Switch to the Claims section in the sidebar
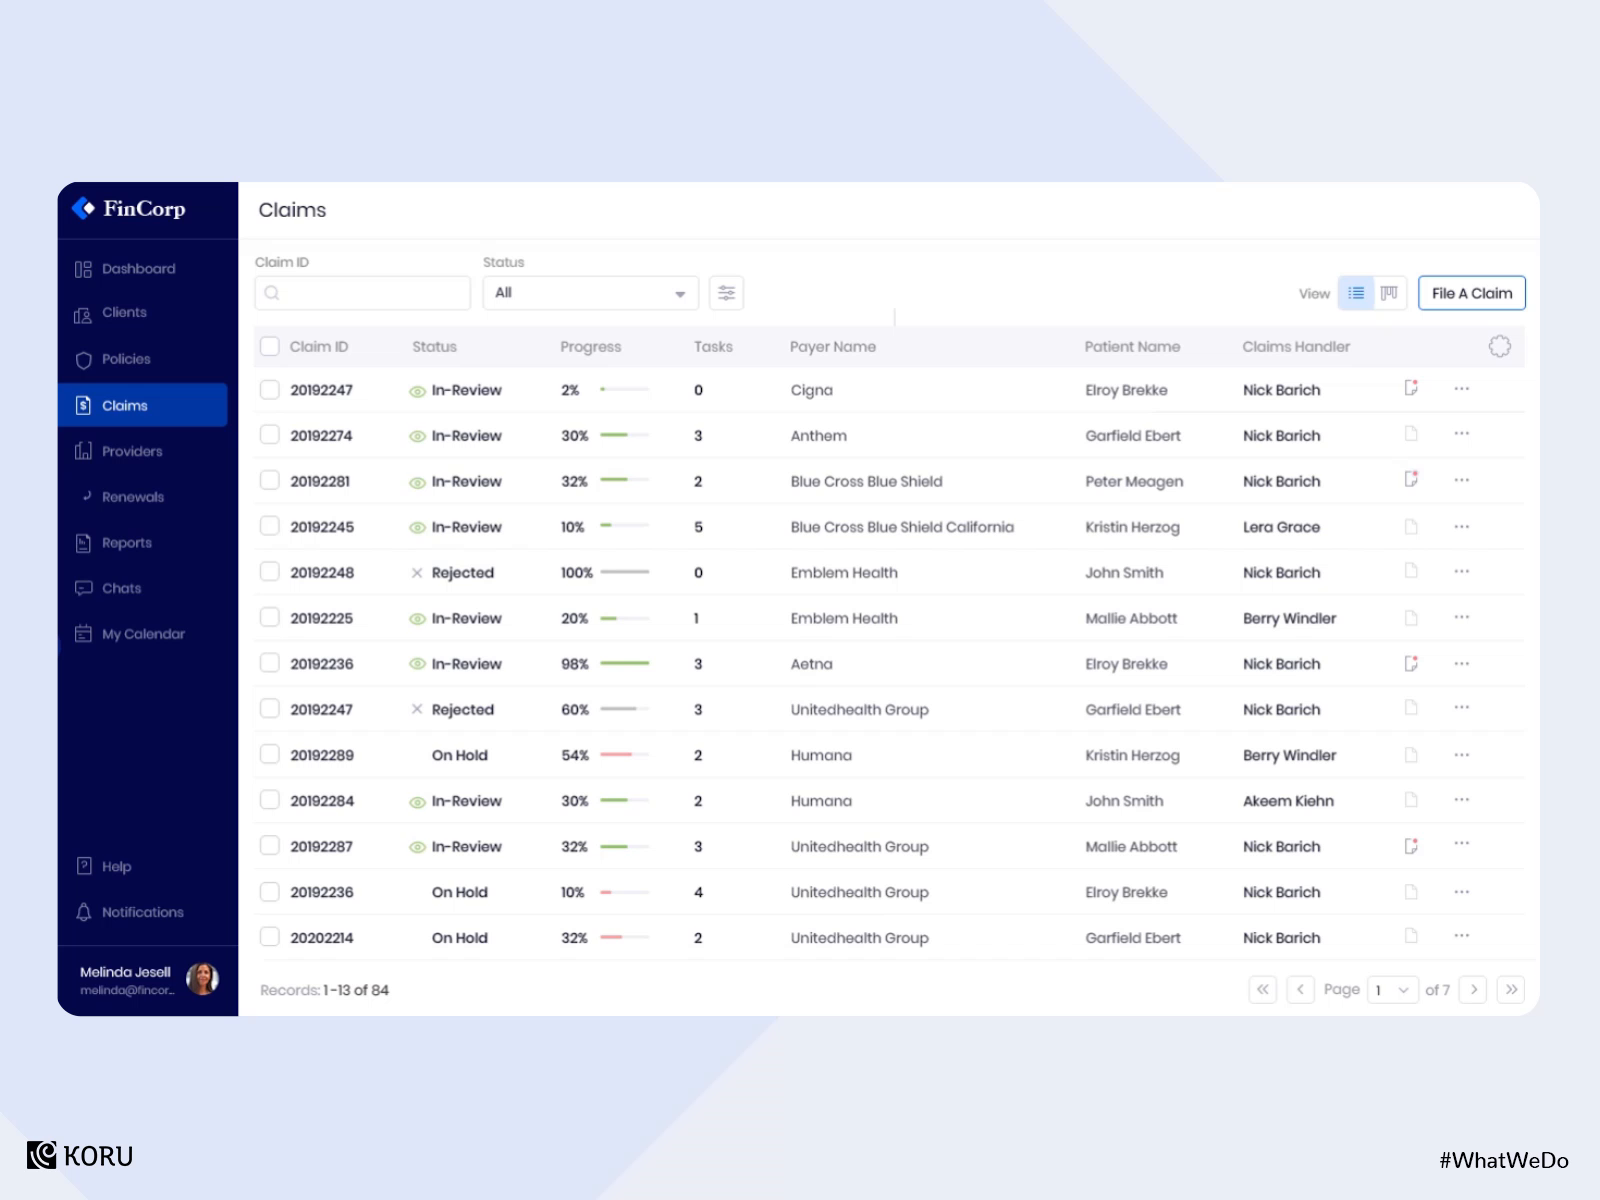 click(125, 405)
